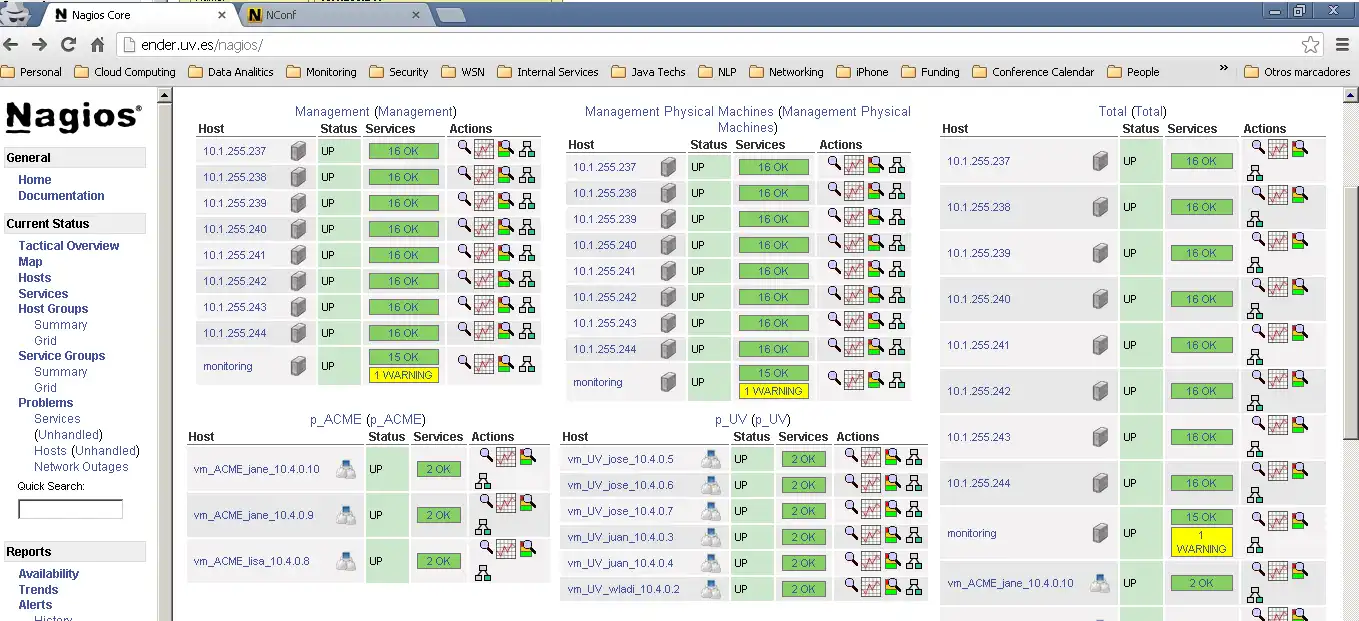Open the Monitoring bookmarks folder

[322, 72]
